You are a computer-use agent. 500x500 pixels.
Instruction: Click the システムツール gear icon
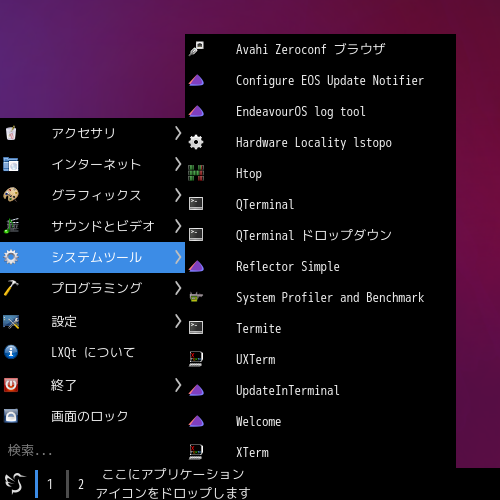[11, 257]
